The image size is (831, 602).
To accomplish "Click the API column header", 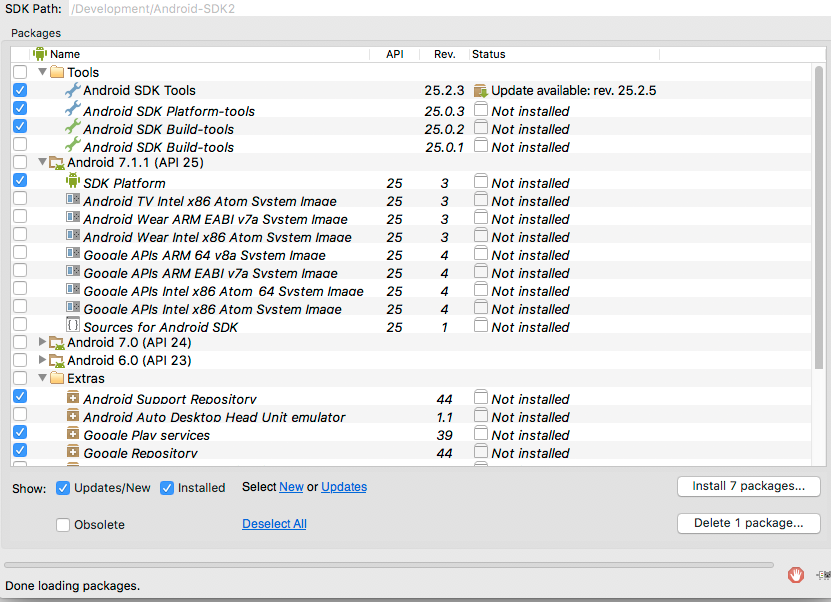I will coord(394,54).
